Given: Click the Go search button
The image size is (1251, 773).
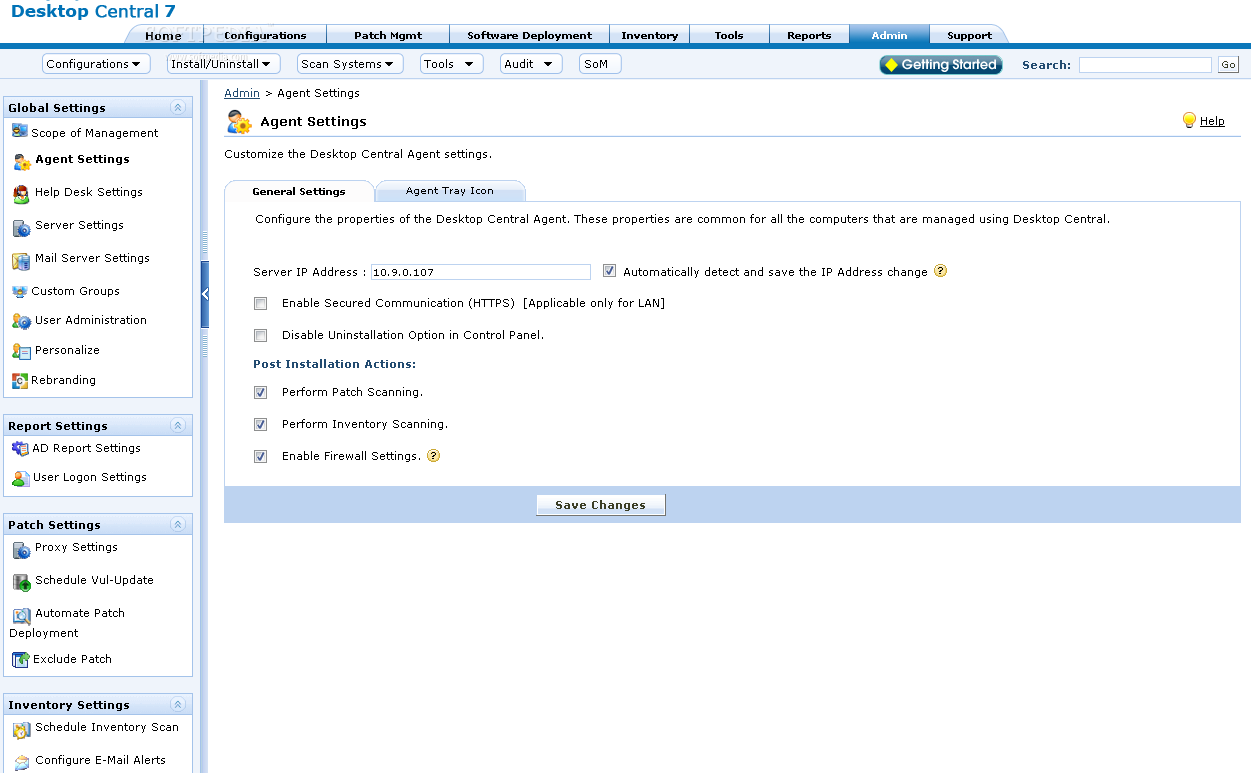Looking at the screenshot, I should [x=1228, y=64].
